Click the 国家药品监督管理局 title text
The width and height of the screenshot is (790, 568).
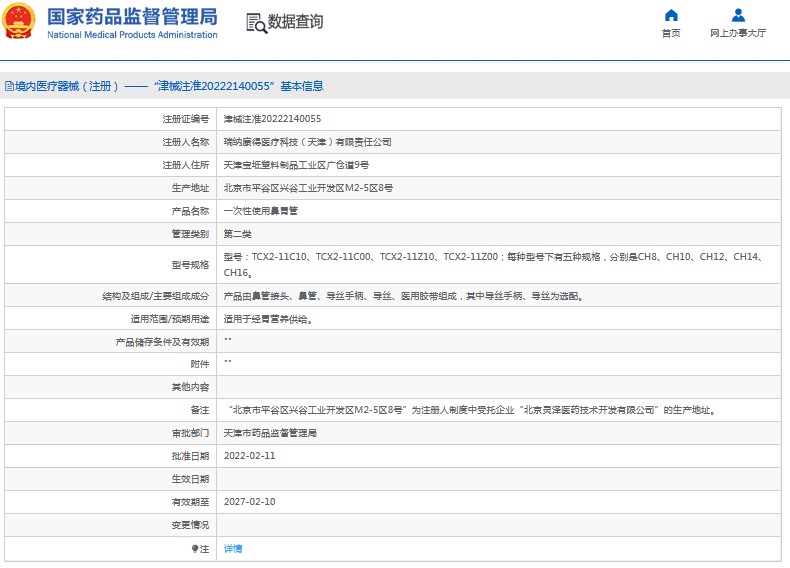pyautogui.click(x=133, y=17)
